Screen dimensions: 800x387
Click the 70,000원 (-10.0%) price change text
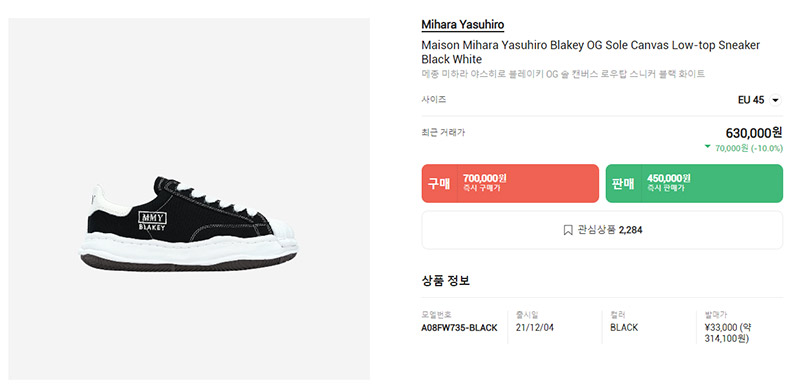pyautogui.click(x=748, y=148)
